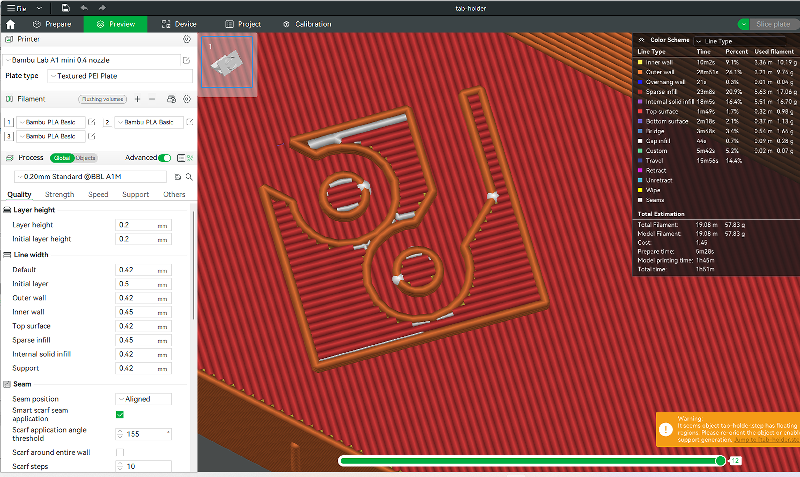Image resolution: width=800 pixels, height=477 pixels.
Task: Switch to the Preview tab
Action: 115,24
